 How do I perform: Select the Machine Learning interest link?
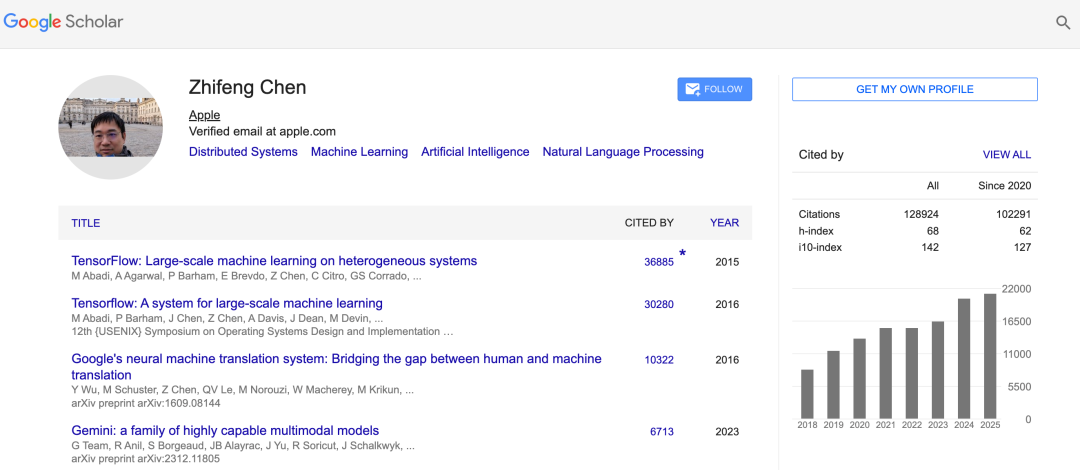click(359, 152)
